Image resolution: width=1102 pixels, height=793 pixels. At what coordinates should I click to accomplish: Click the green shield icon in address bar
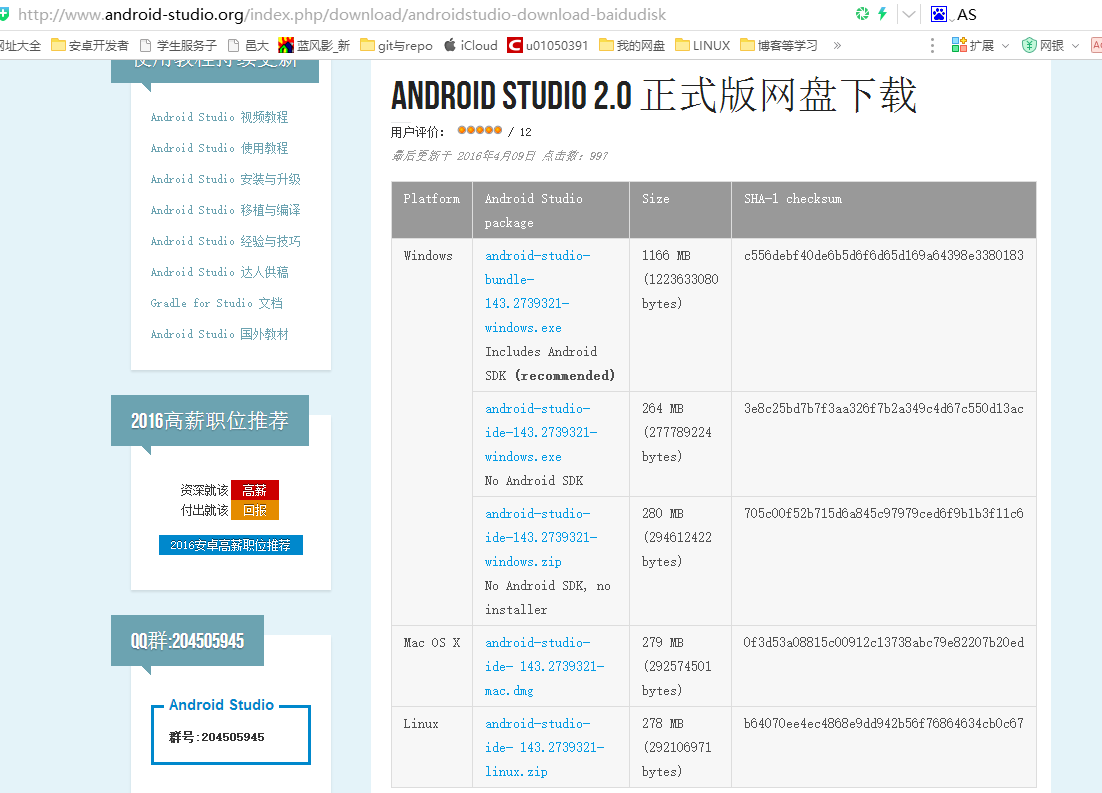pyautogui.click(x=4, y=14)
